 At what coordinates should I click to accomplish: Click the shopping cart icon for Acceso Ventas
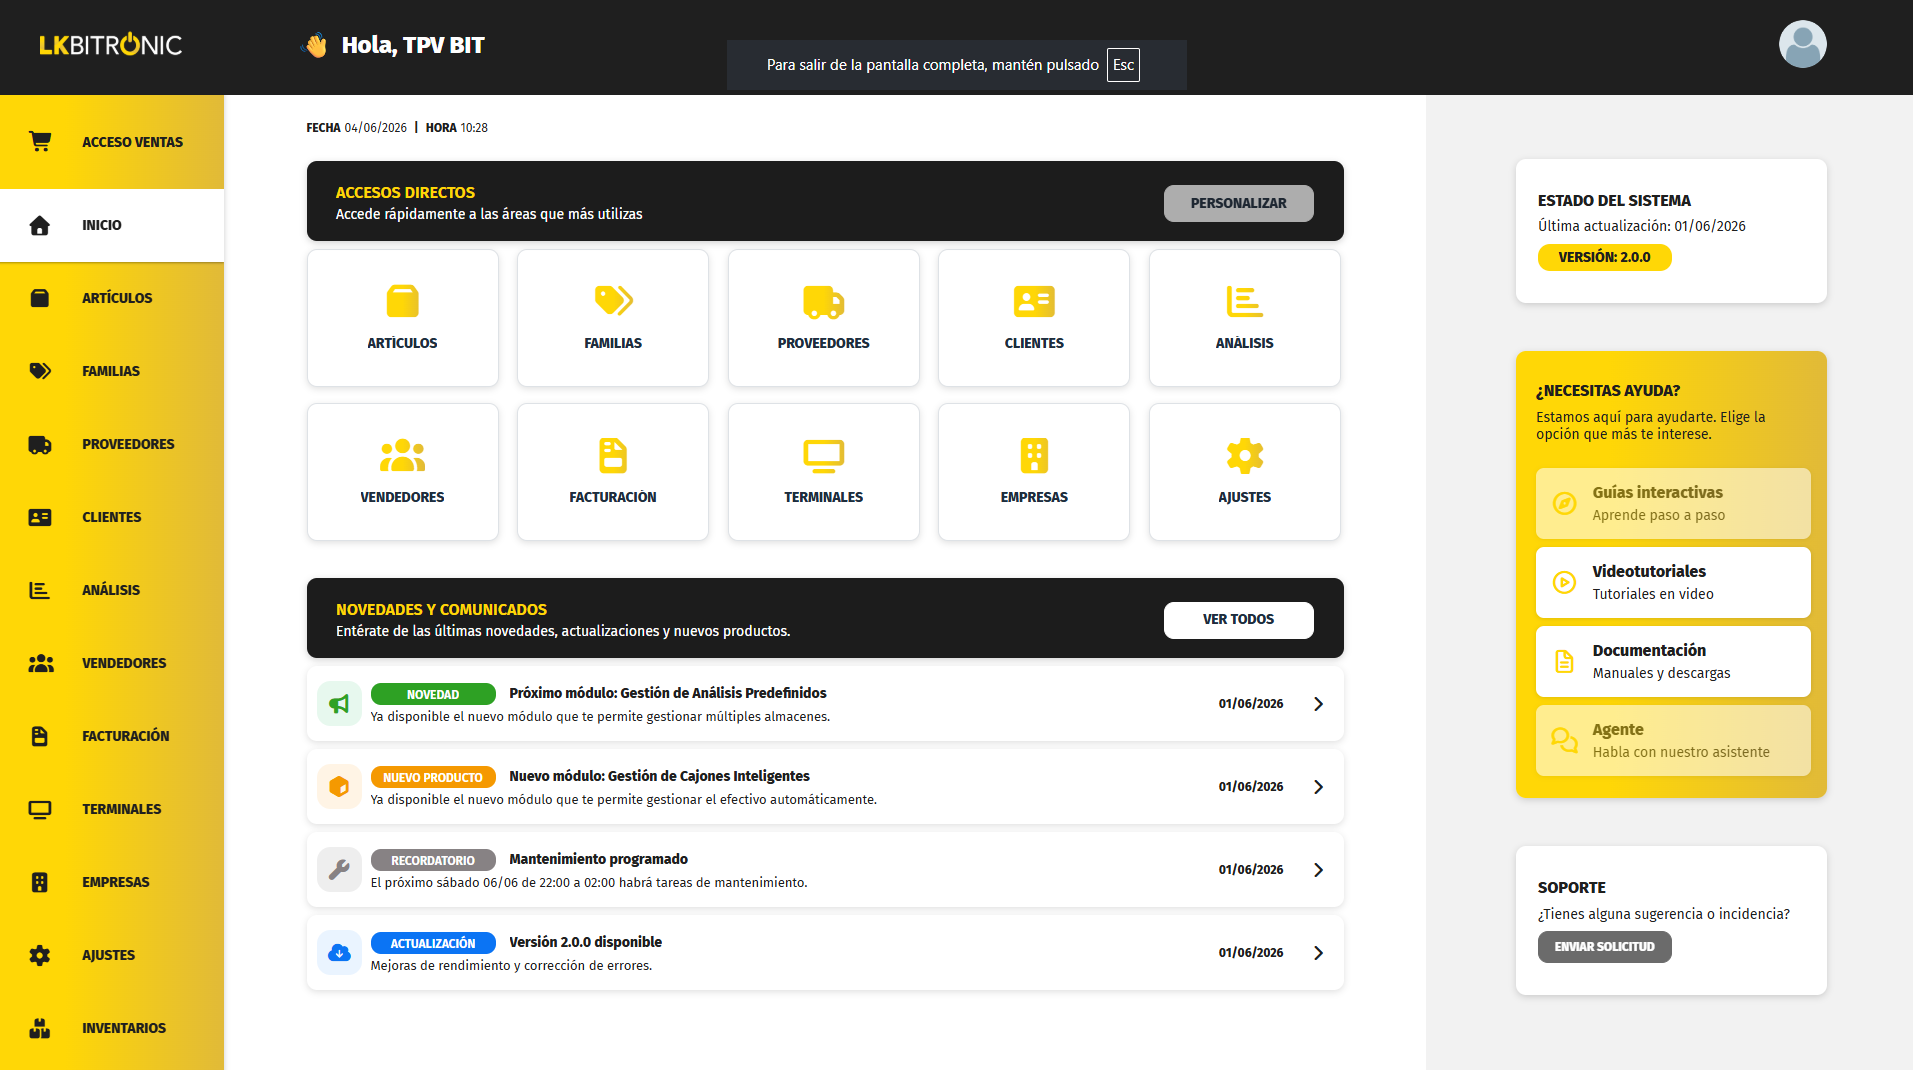(40, 142)
